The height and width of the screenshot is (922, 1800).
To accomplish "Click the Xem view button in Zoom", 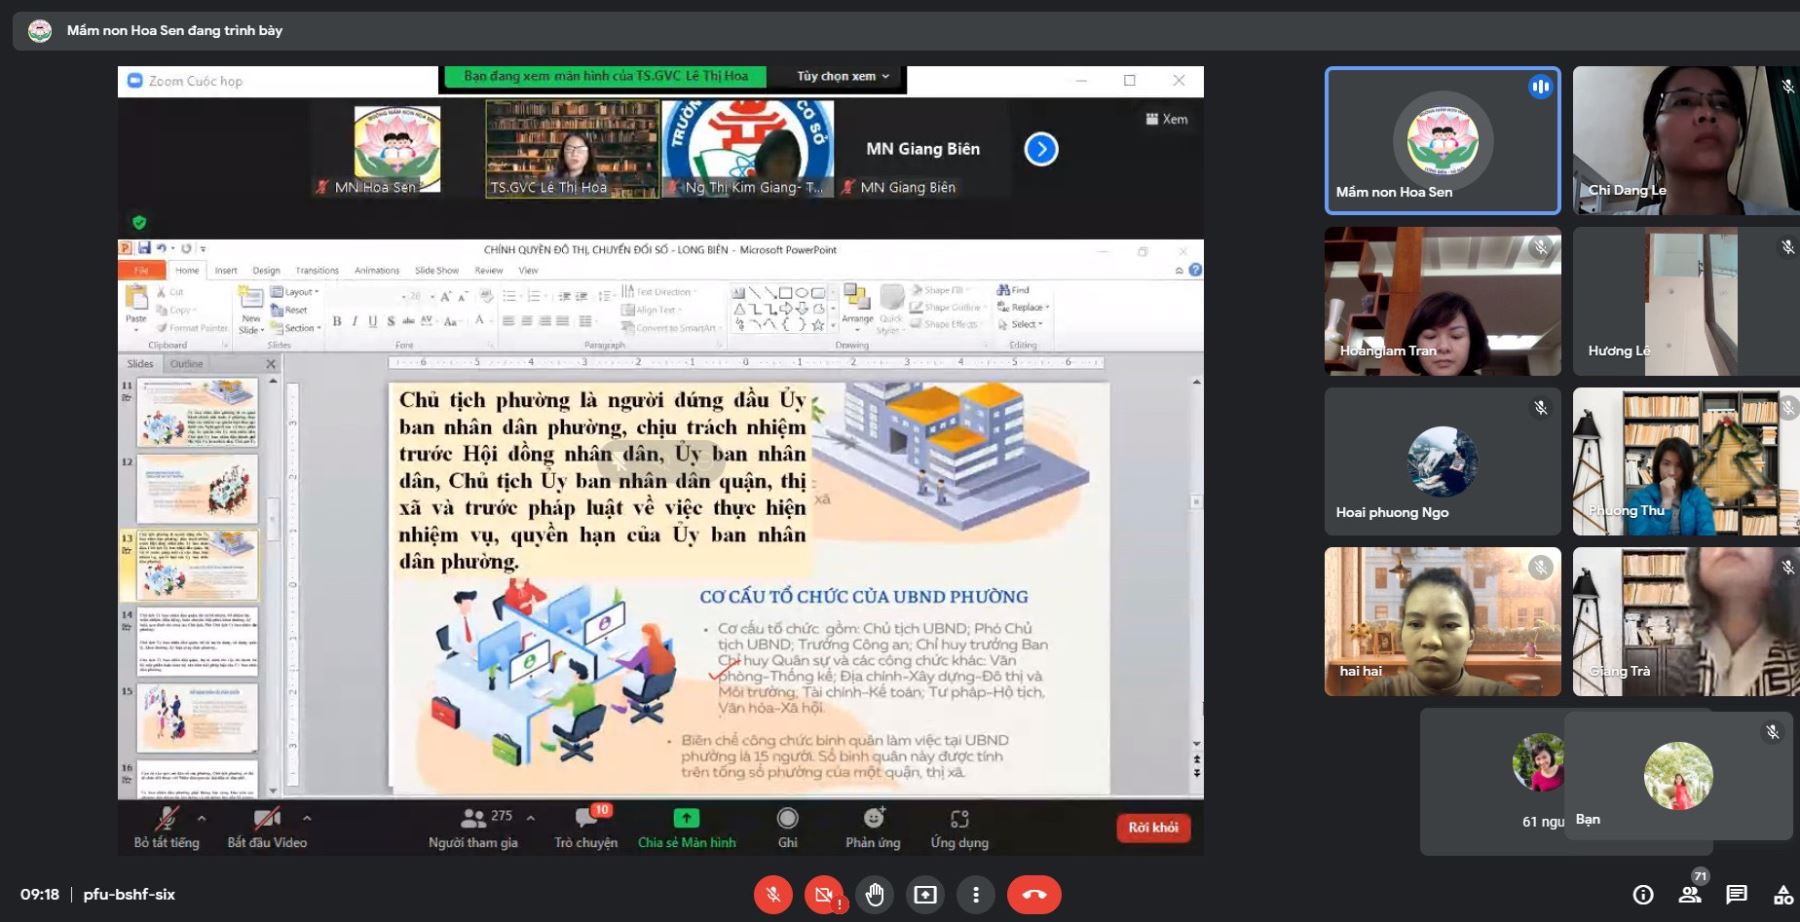I will [x=1167, y=119].
